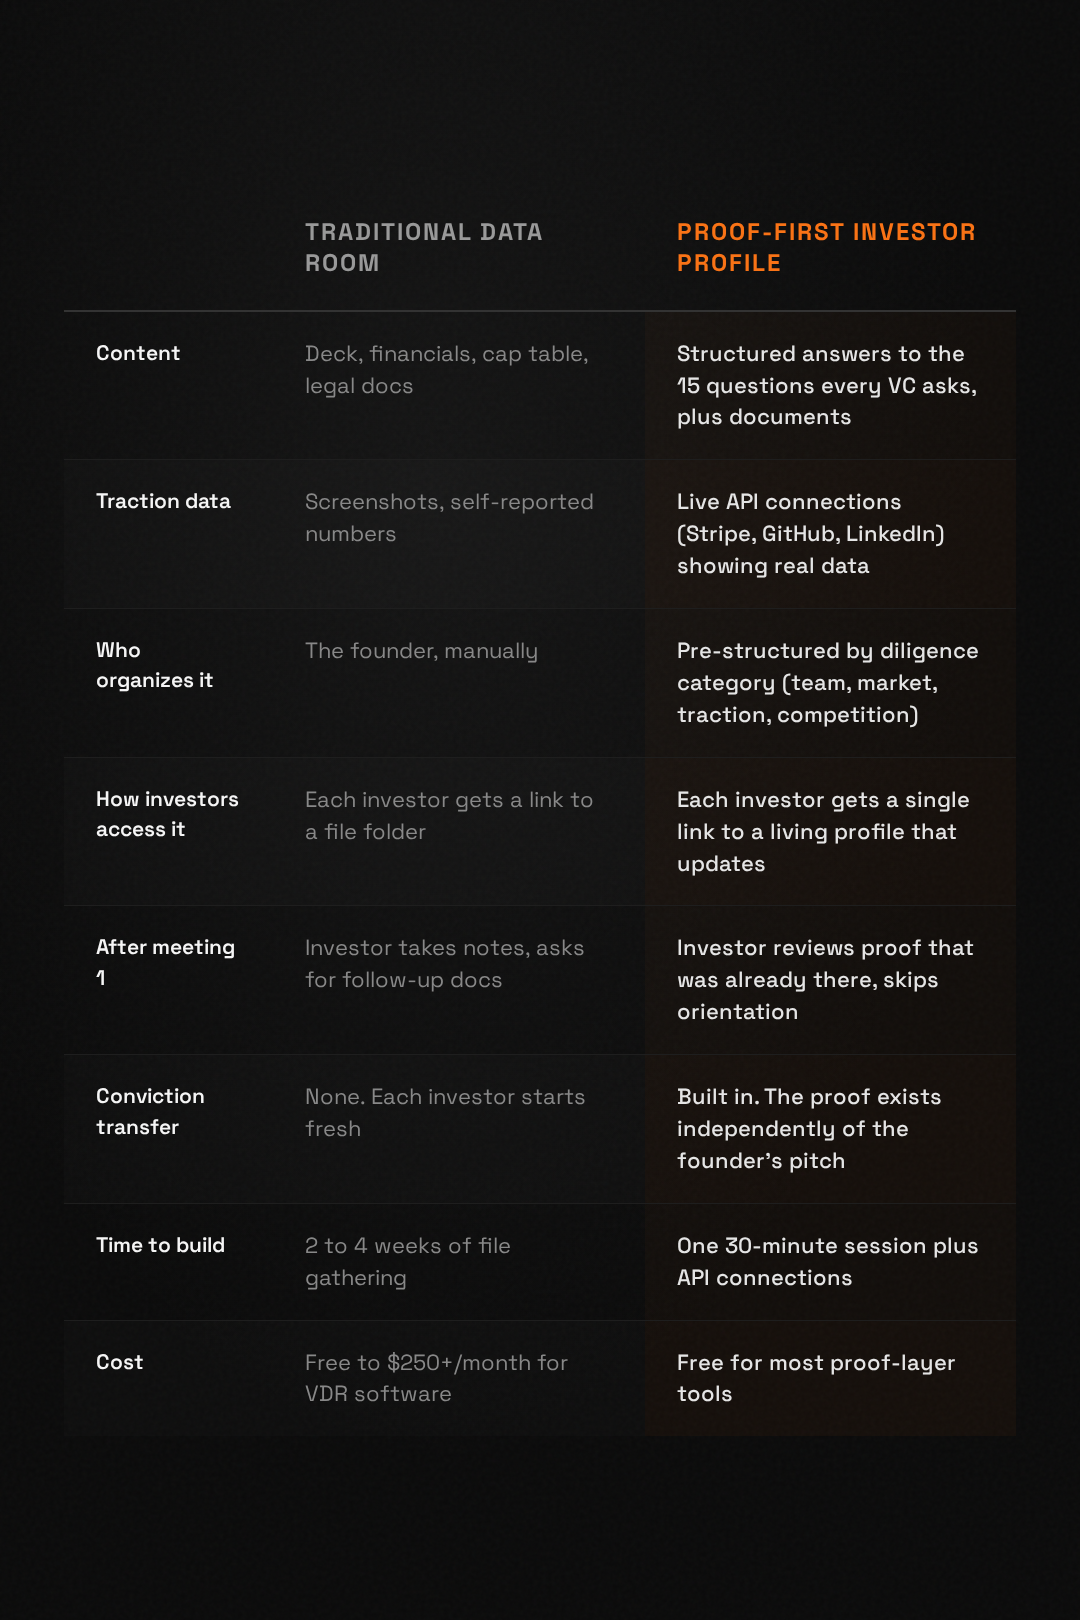
Task: Click the How investors access it label
Action: click(x=167, y=814)
